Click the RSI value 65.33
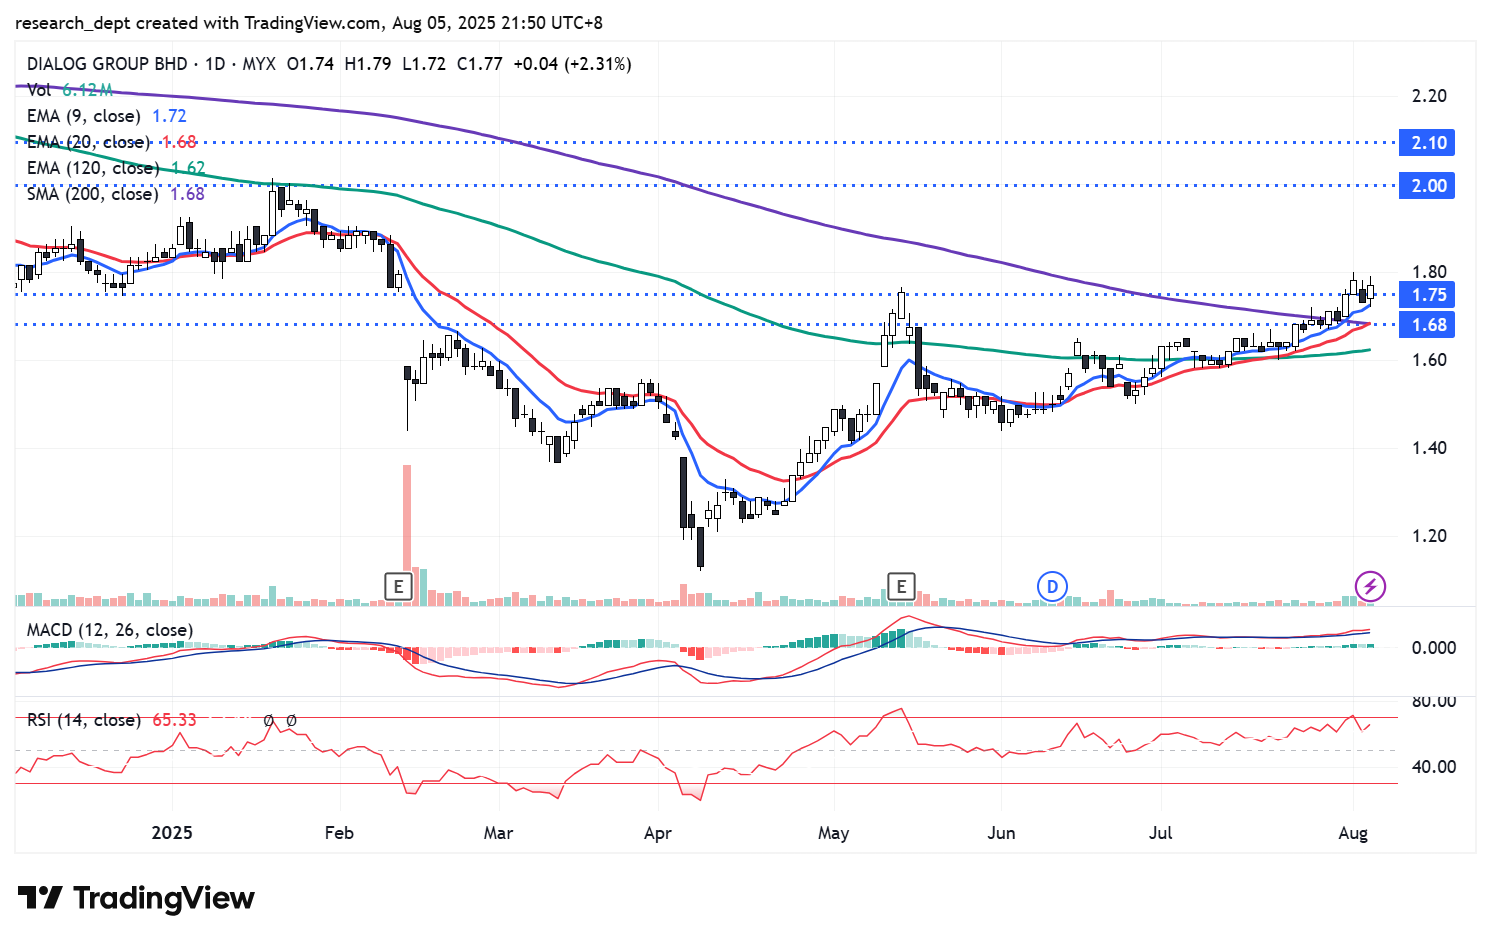This screenshot has width=1491, height=943. tap(174, 720)
